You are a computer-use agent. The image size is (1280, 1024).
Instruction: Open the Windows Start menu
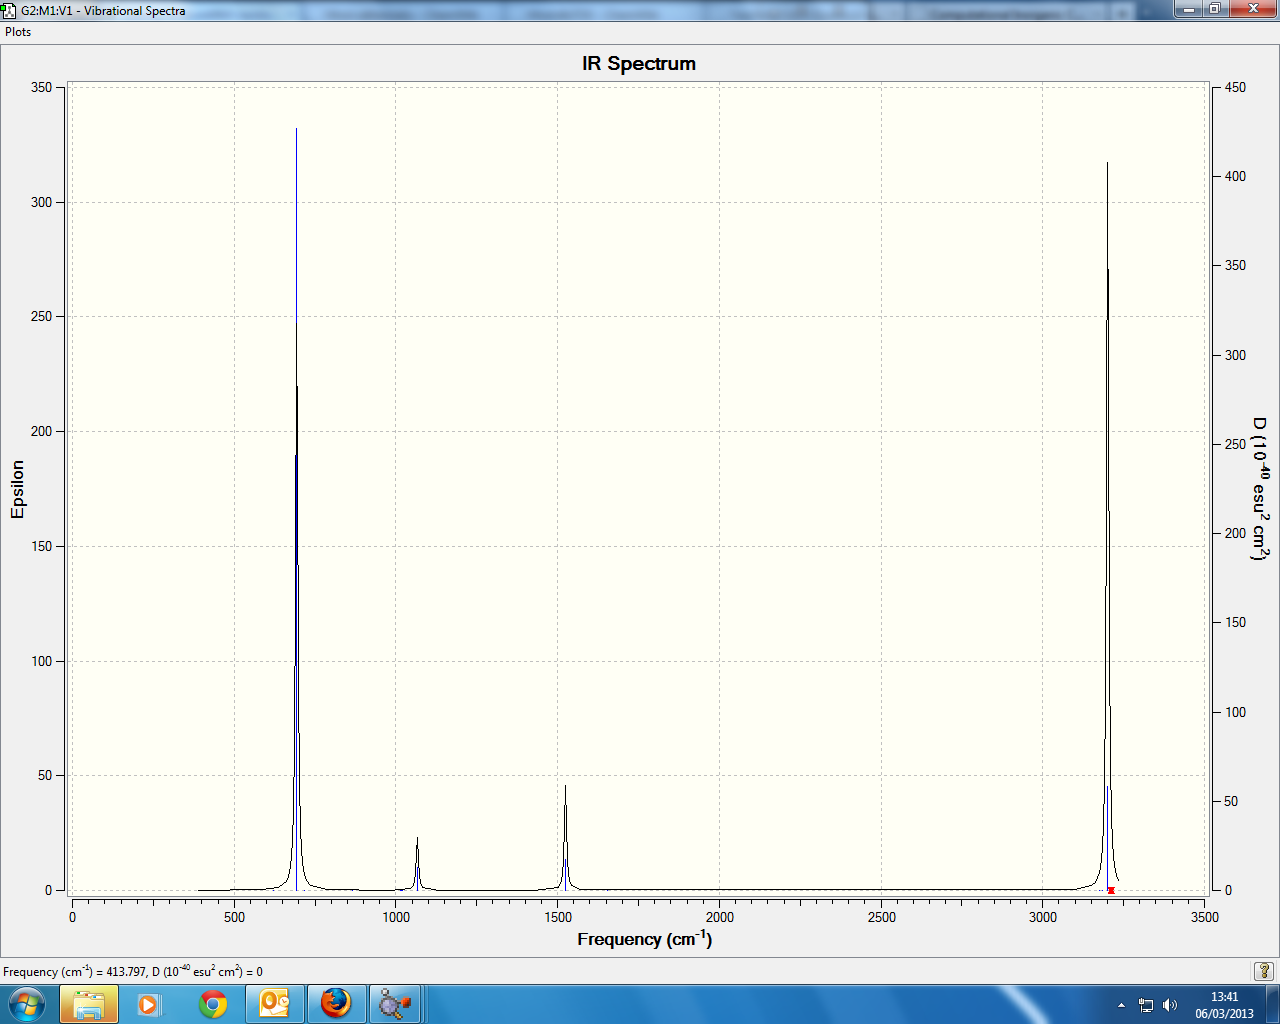tap(27, 1004)
